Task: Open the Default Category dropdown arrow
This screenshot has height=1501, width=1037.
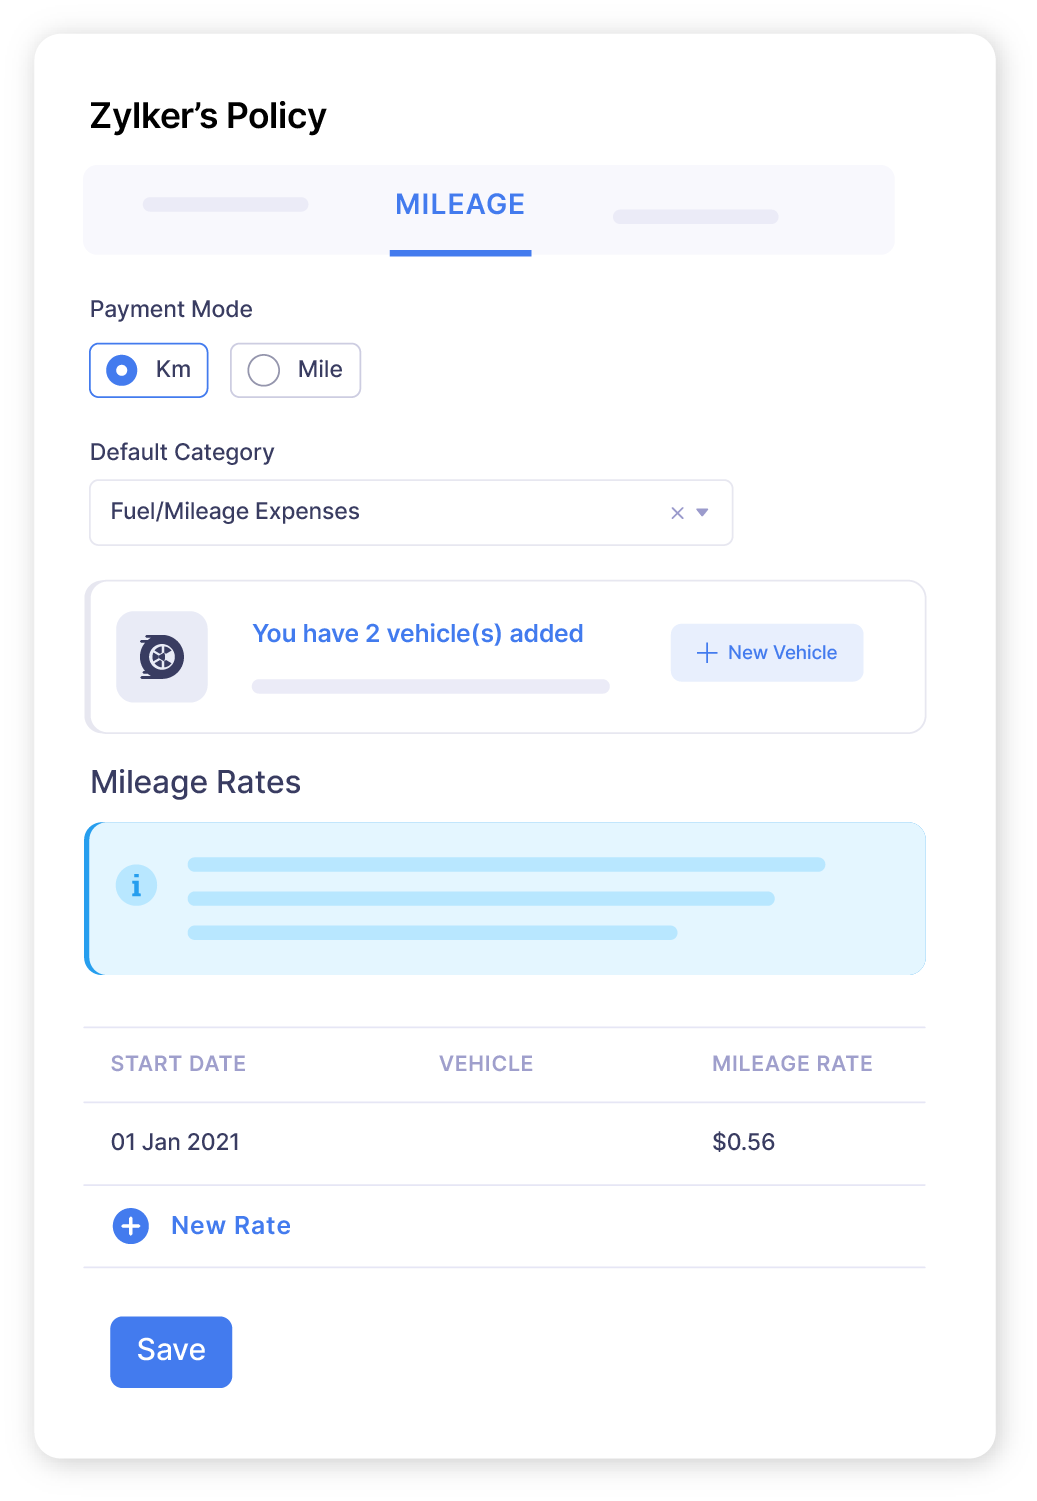Action: tap(704, 511)
